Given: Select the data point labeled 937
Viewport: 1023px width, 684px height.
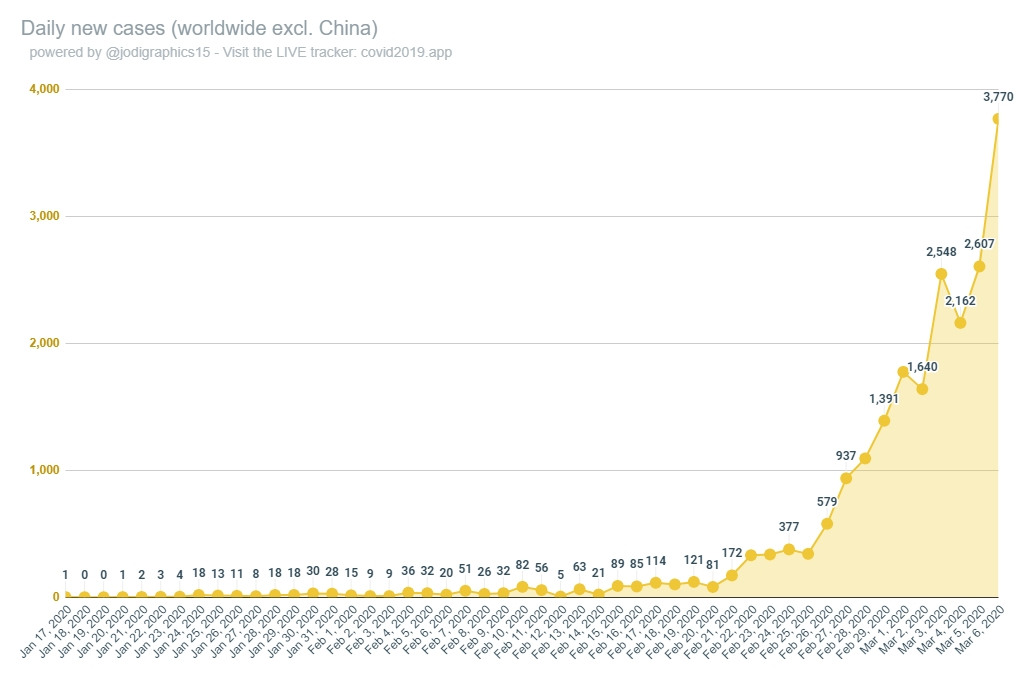Looking at the screenshot, I should (x=846, y=478).
